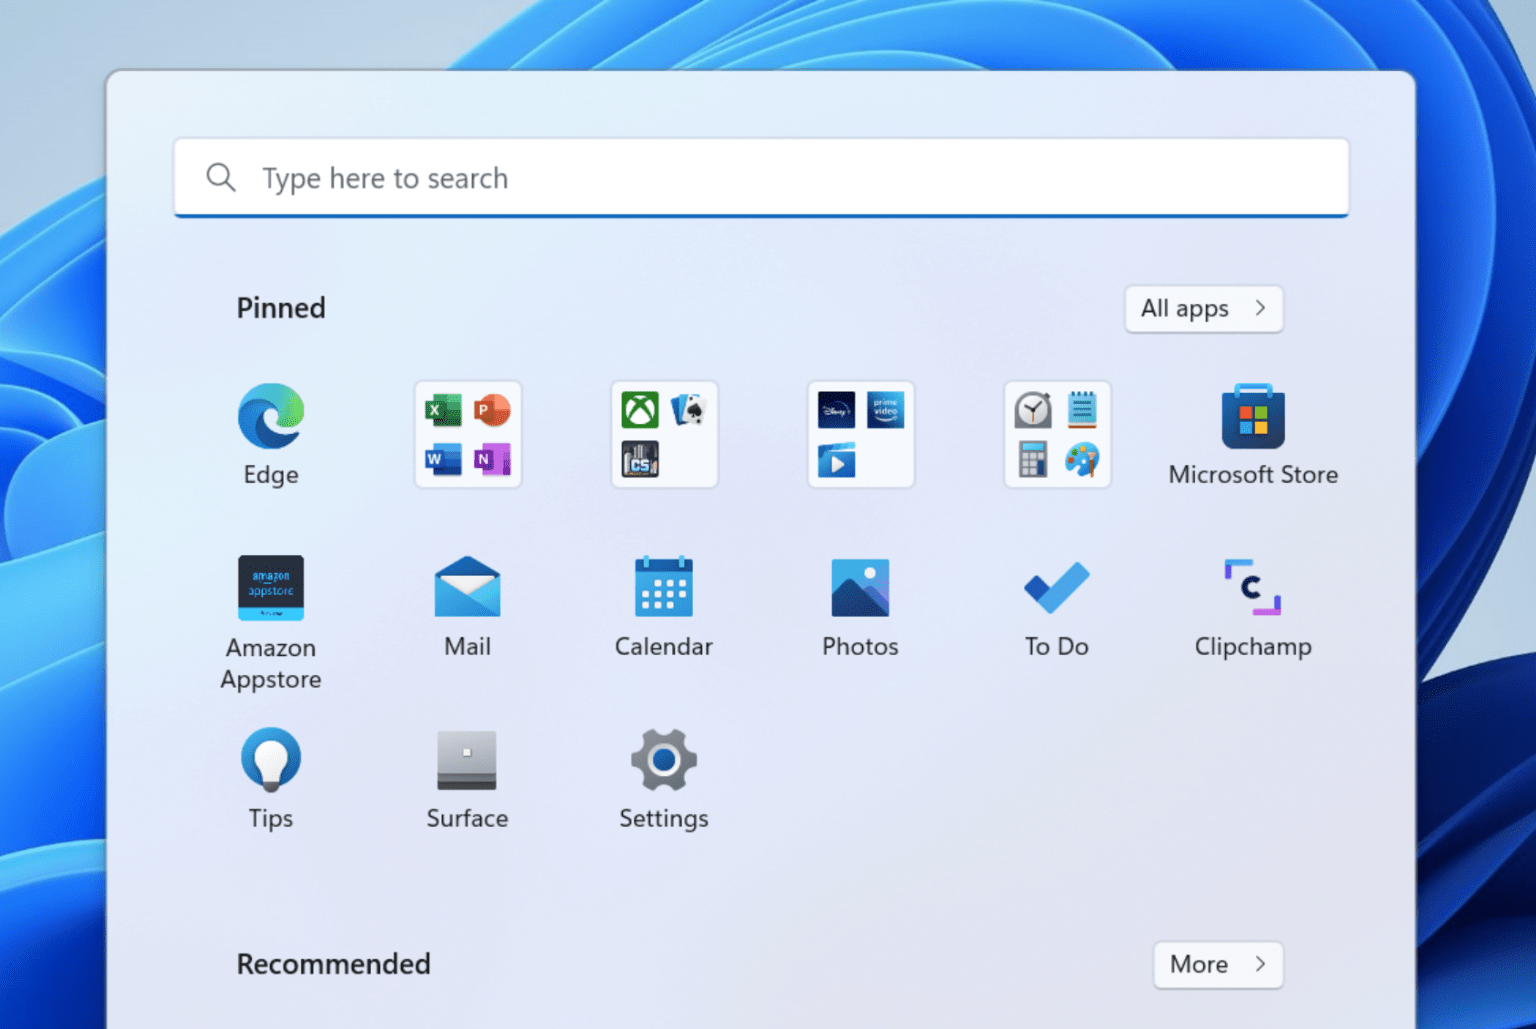Open the folder with Disney+ and Prime Video
This screenshot has width=1536, height=1029.
(860, 434)
